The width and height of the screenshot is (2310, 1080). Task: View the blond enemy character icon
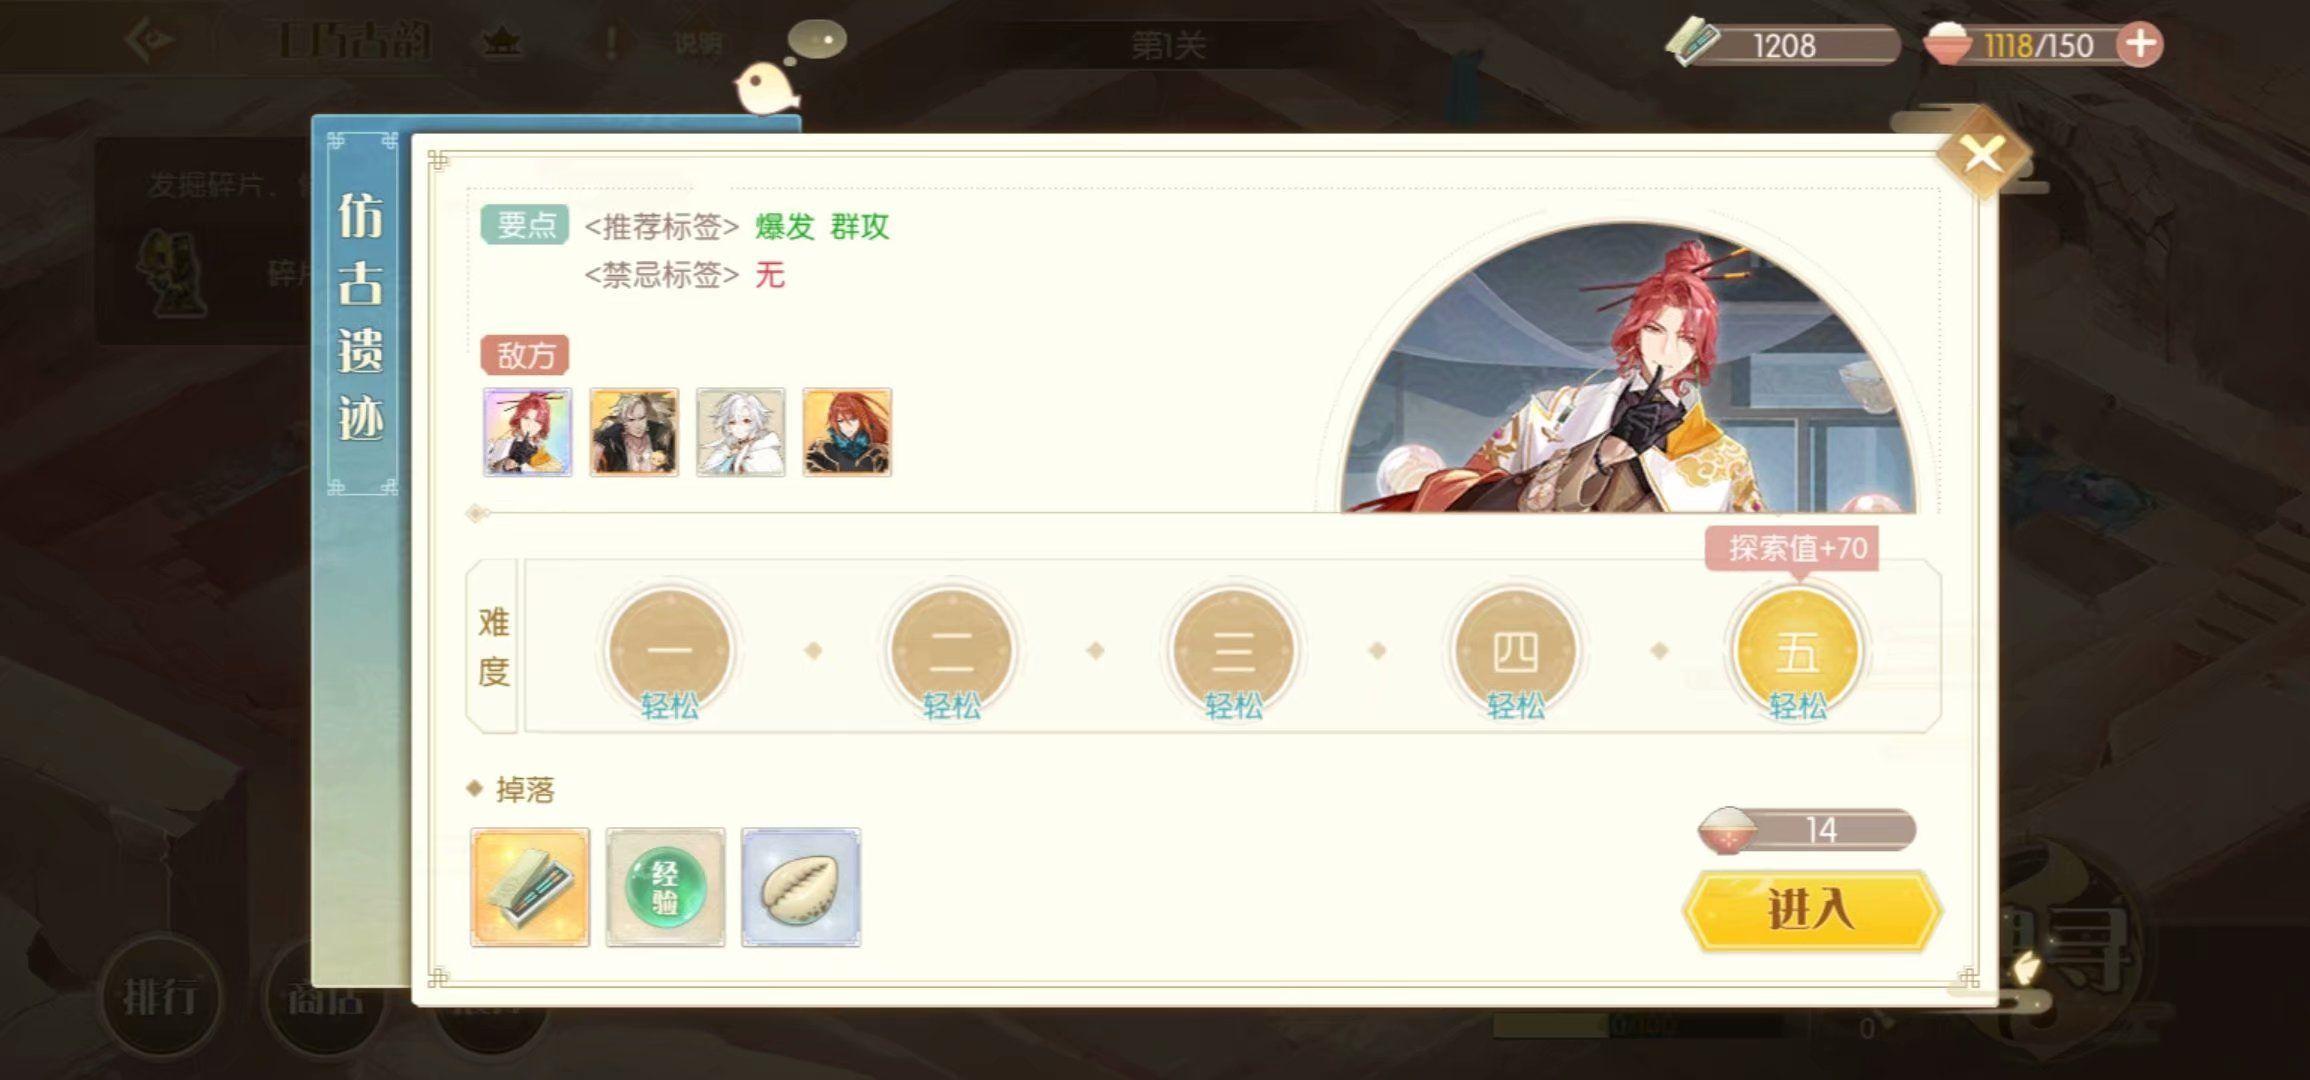(x=634, y=432)
